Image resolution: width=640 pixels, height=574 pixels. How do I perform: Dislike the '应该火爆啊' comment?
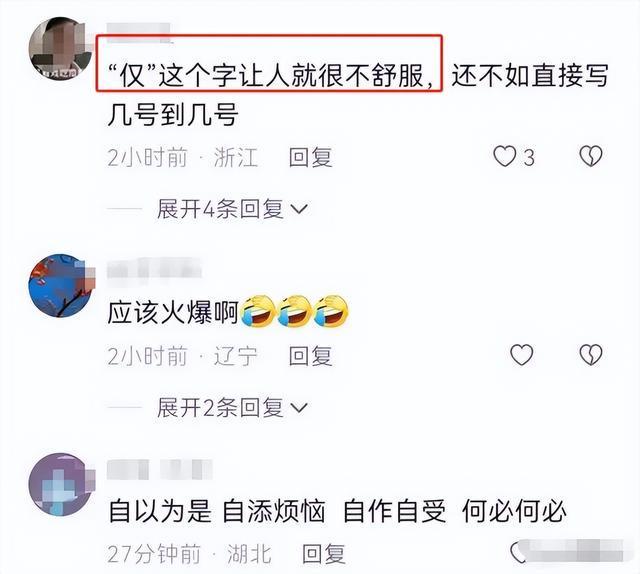[x=591, y=355]
